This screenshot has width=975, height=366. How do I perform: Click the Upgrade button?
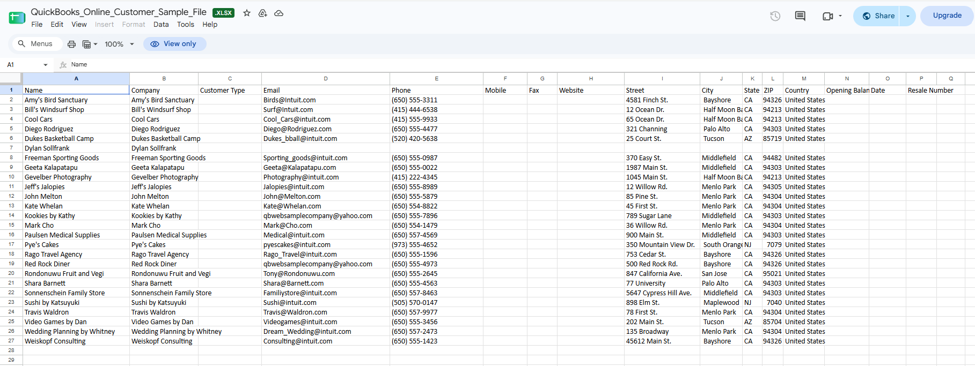coord(946,16)
